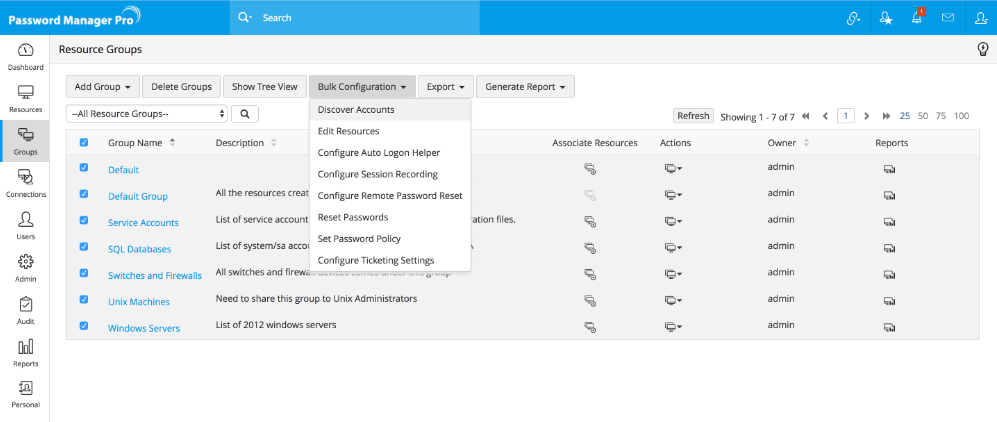Image resolution: width=997 pixels, height=422 pixels.
Task: Open the Switches and Firewalls link
Action: pos(154,275)
